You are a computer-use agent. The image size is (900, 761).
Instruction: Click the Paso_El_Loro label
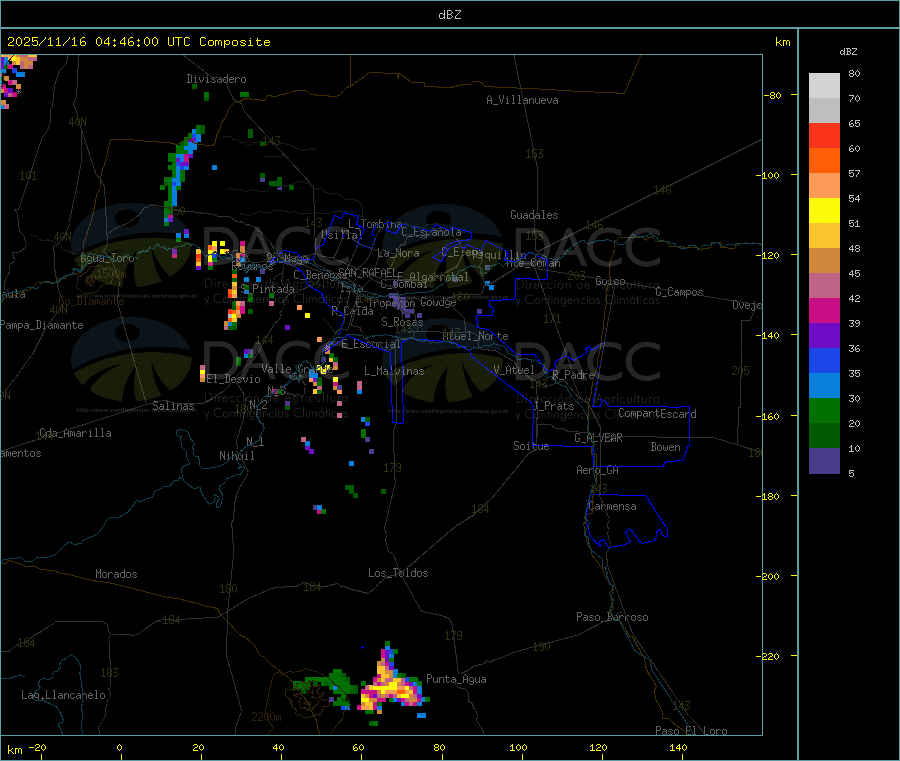(691, 731)
